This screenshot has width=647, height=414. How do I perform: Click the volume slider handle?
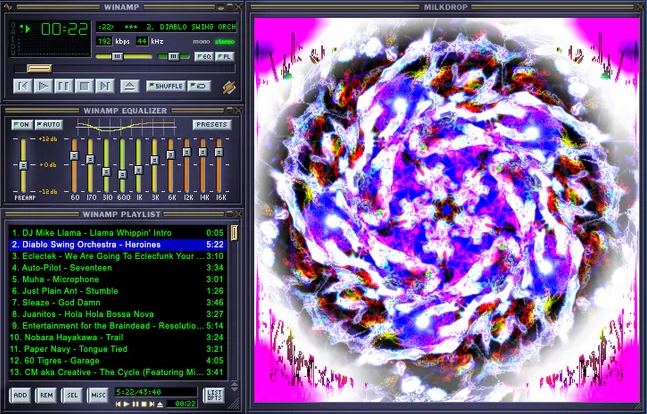(118, 56)
